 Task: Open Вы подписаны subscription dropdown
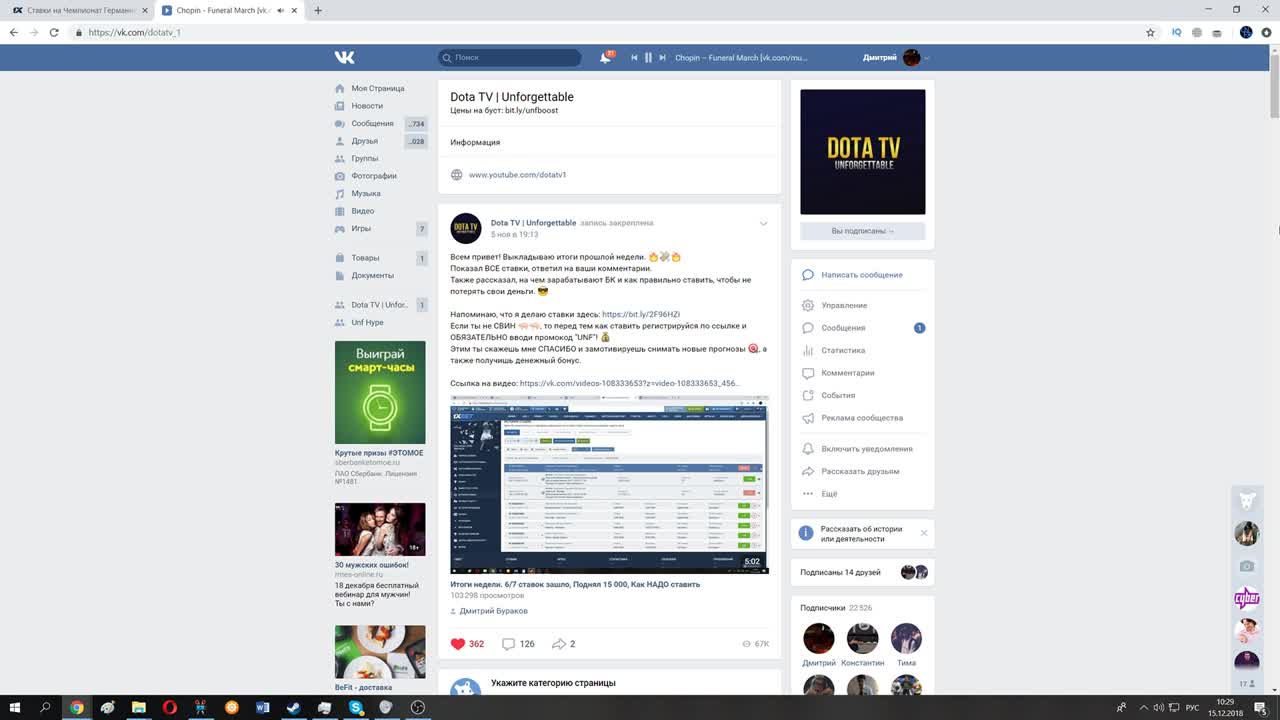click(x=863, y=231)
